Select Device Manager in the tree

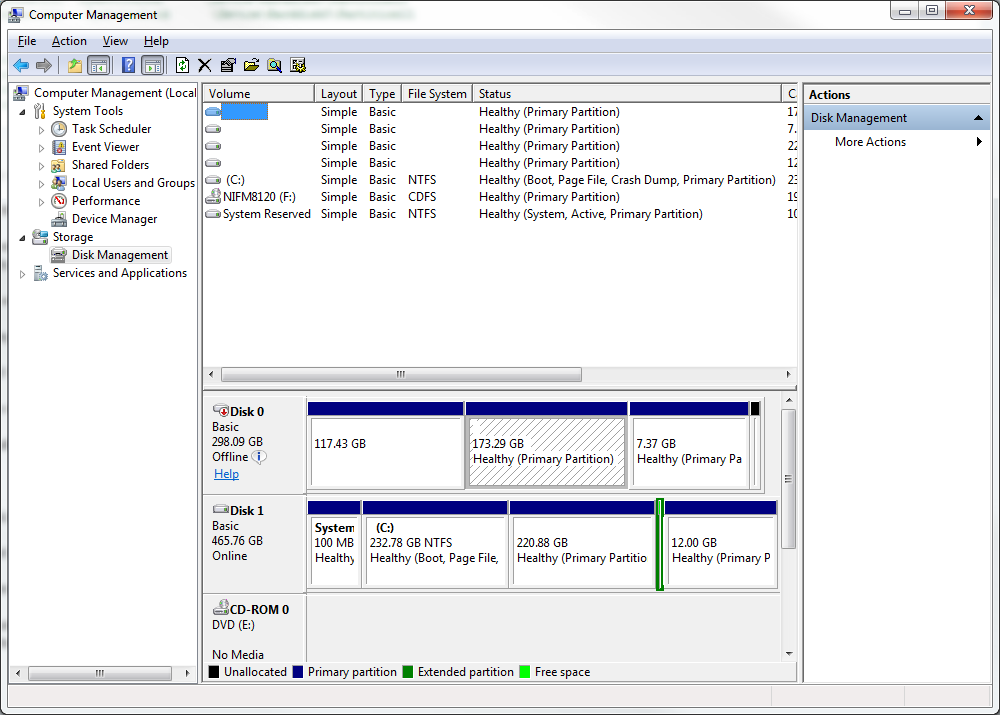click(114, 219)
